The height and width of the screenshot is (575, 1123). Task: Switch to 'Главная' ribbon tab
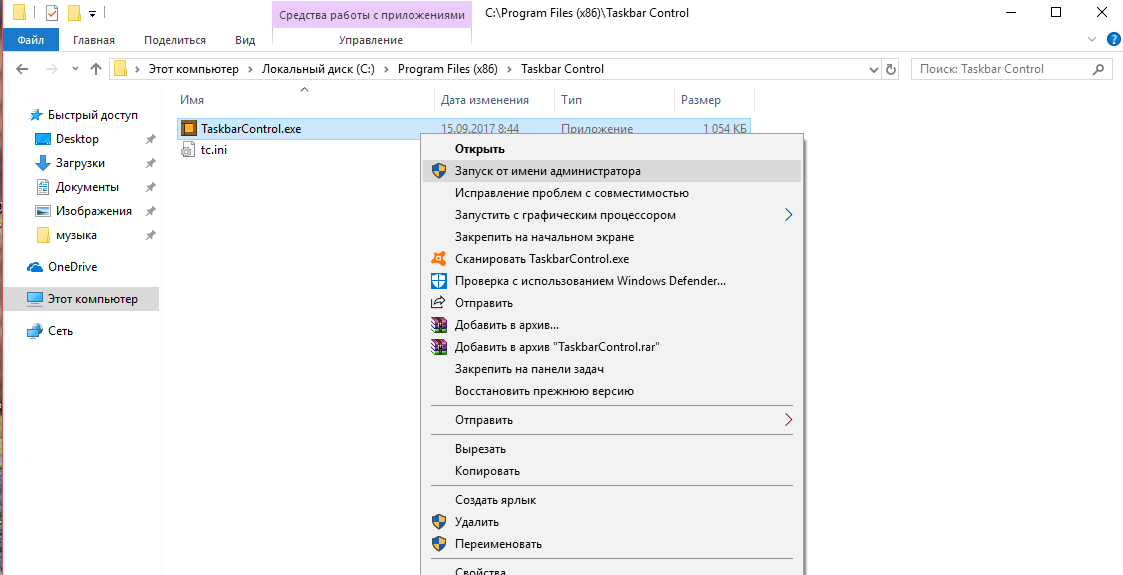pos(94,40)
